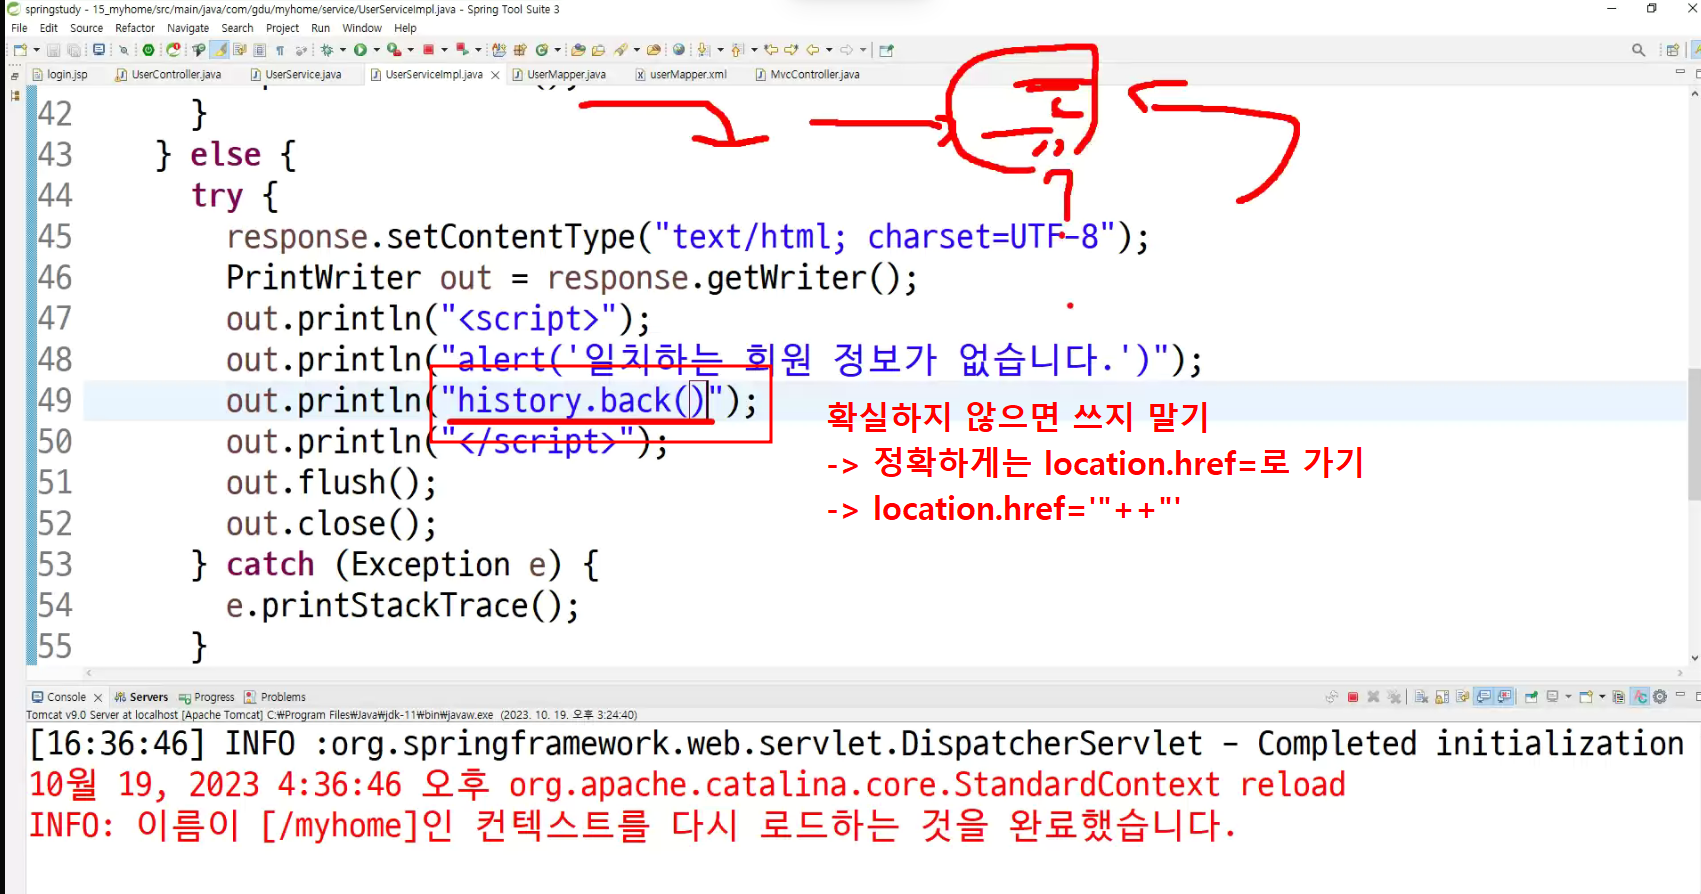Viewport: 1701px width, 894px height.
Task: Click the editor horizontal scrollbar track
Action: (883, 673)
